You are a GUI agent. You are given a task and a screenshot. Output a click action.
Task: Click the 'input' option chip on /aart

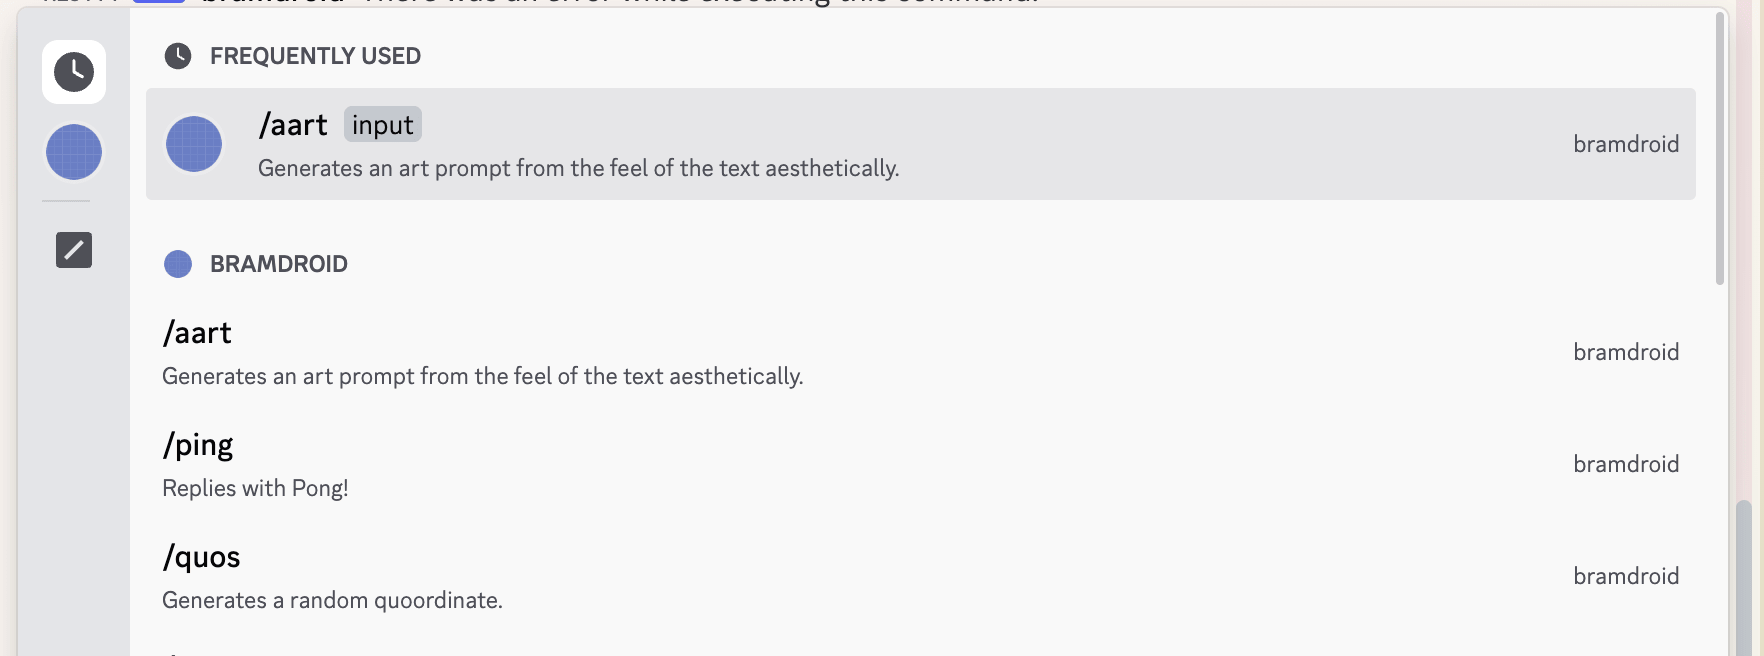coord(383,125)
